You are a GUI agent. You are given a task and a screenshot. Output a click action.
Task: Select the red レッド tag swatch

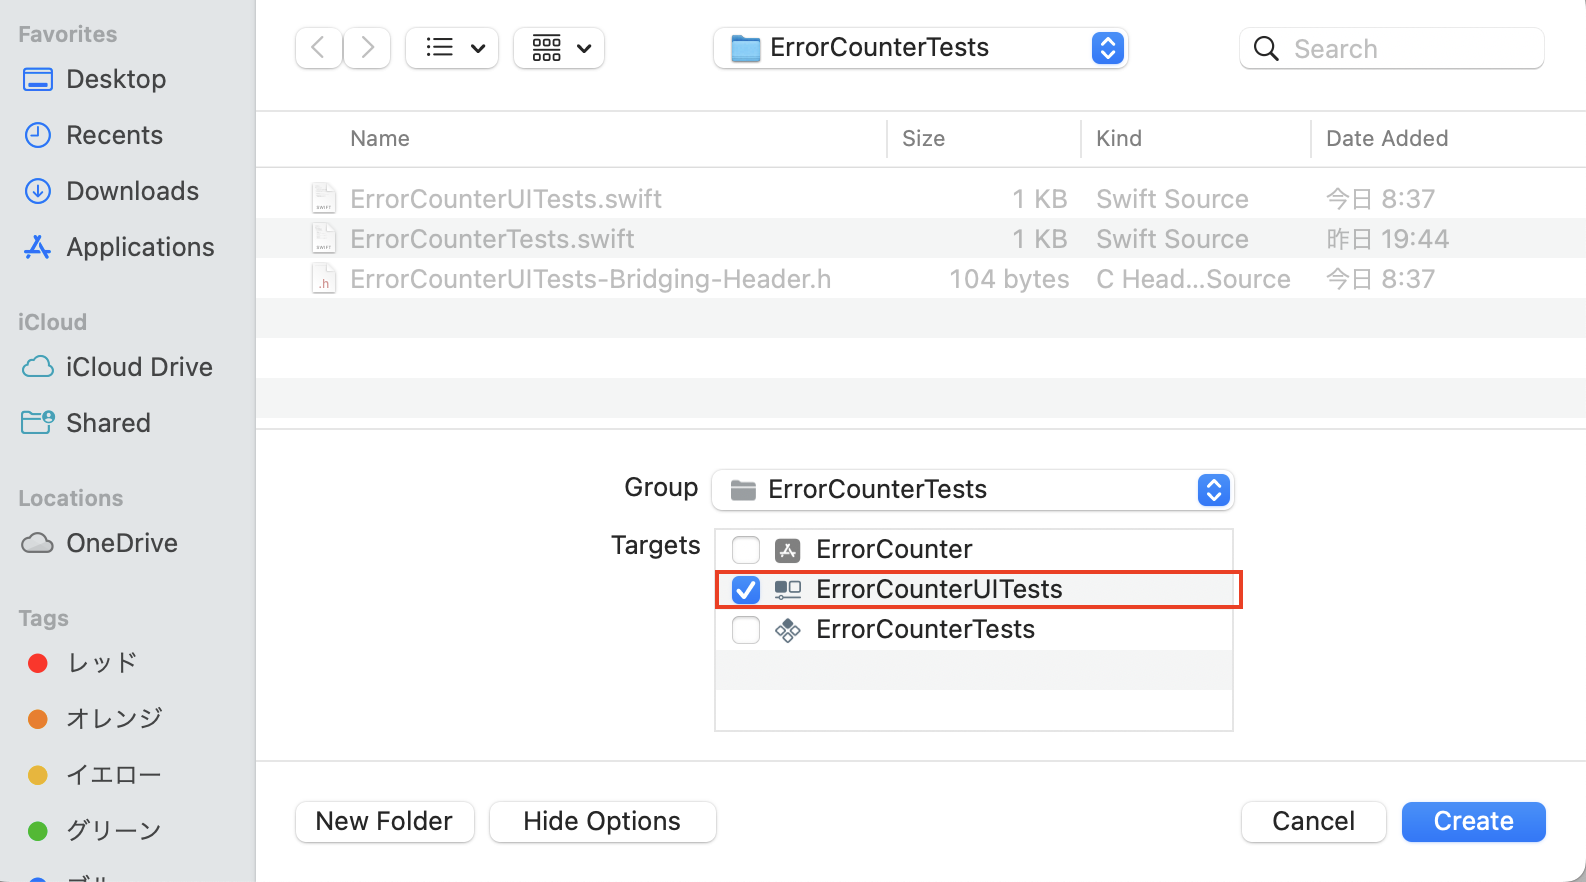pos(37,662)
